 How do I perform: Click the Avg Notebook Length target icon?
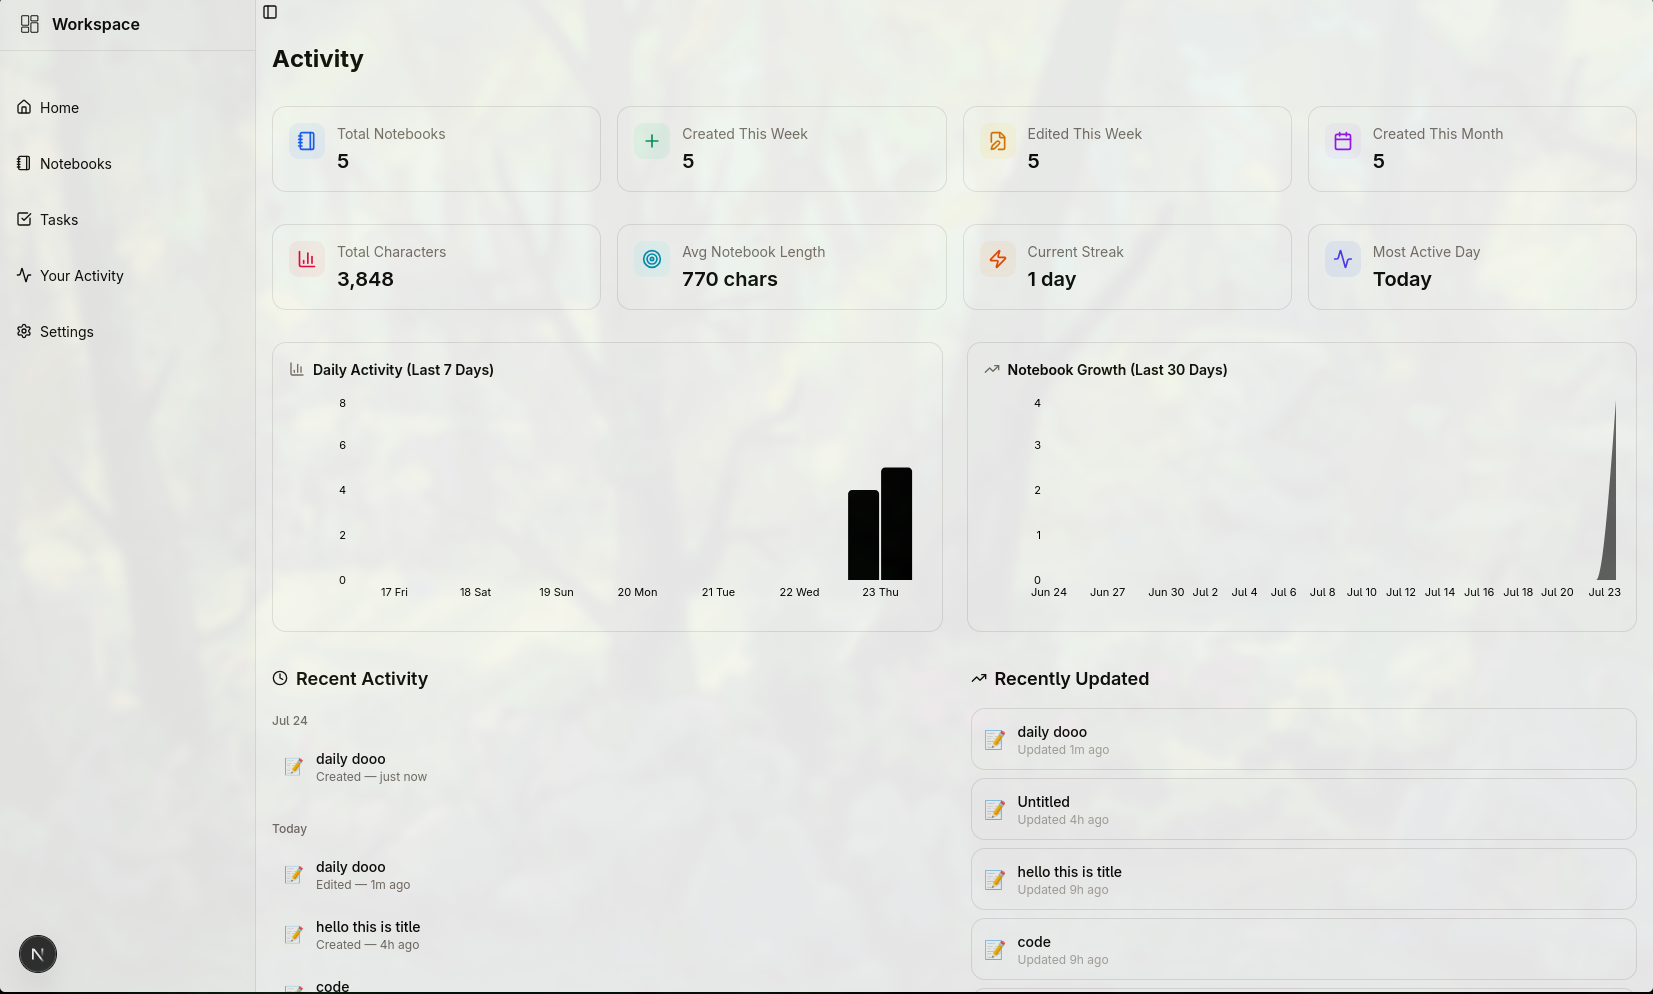[652, 259]
